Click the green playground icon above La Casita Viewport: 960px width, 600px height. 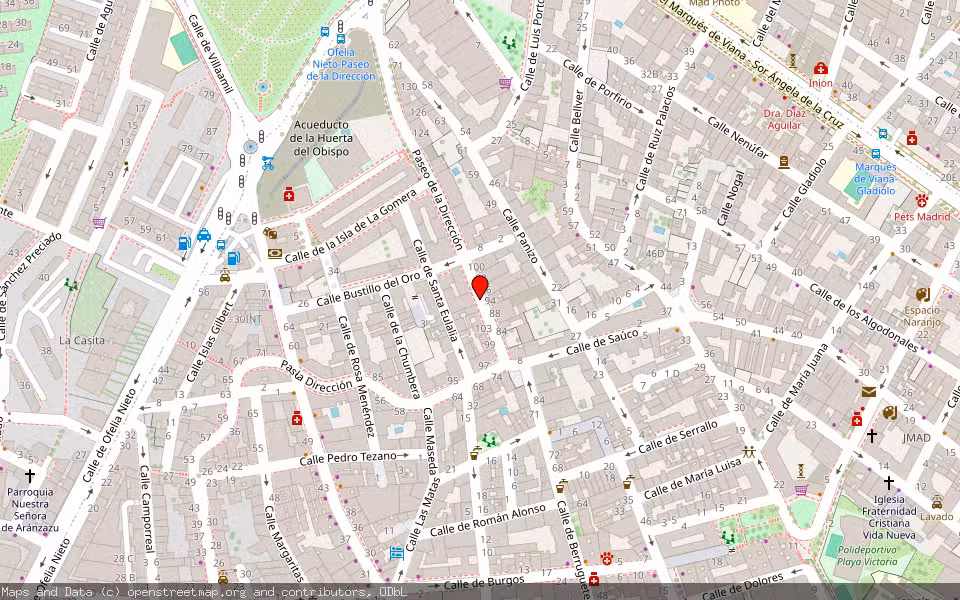pyautogui.click(x=72, y=285)
